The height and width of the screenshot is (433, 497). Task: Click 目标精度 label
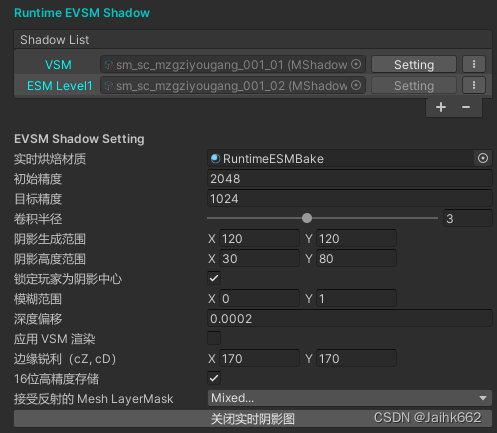pos(38,199)
